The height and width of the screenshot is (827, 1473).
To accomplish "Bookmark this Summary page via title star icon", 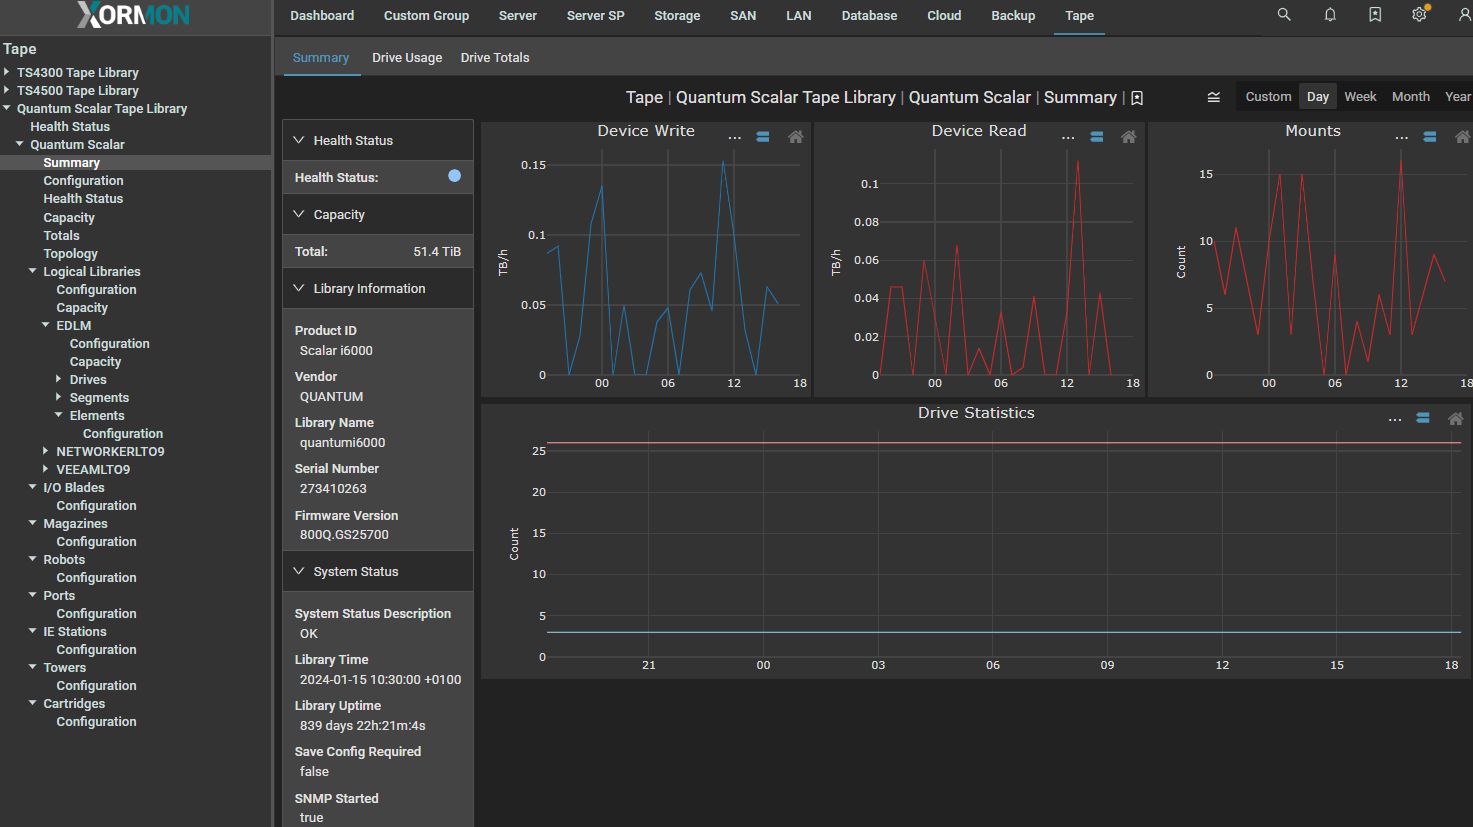I will 1137,98.
